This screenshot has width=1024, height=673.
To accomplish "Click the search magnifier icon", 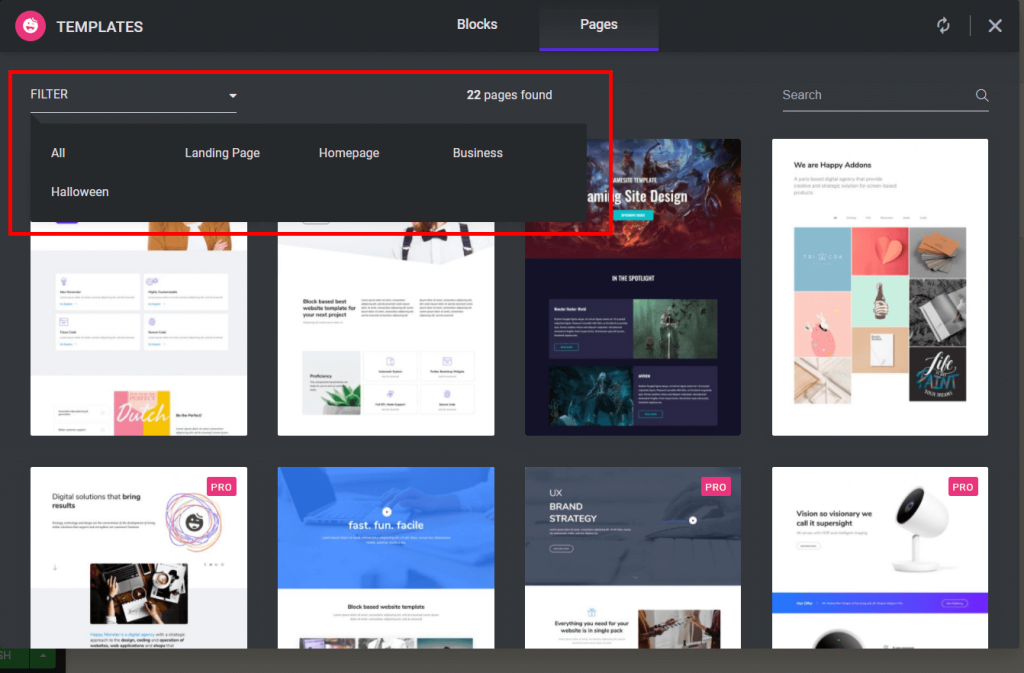I will 982,95.
